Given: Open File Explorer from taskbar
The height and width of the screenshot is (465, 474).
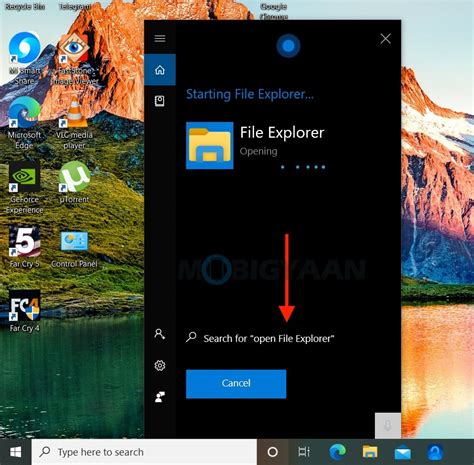Looking at the screenshot, I should click(370, 452).
